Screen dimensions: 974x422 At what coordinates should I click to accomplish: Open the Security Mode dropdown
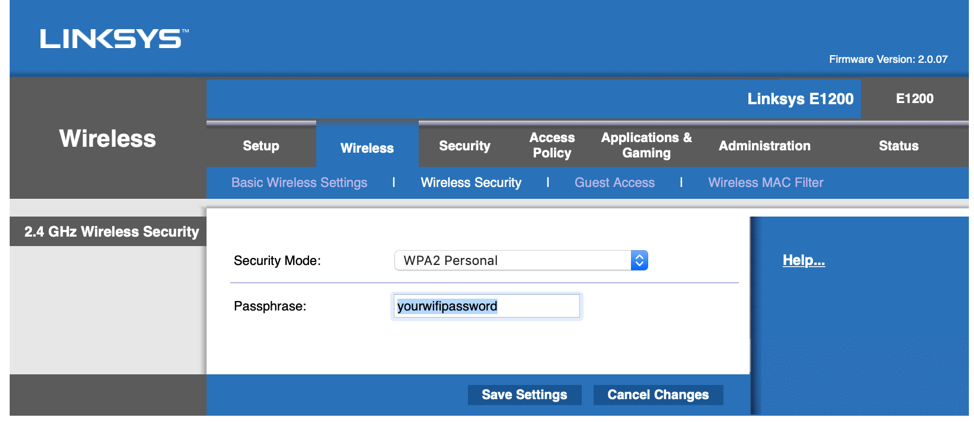(521, 260)
